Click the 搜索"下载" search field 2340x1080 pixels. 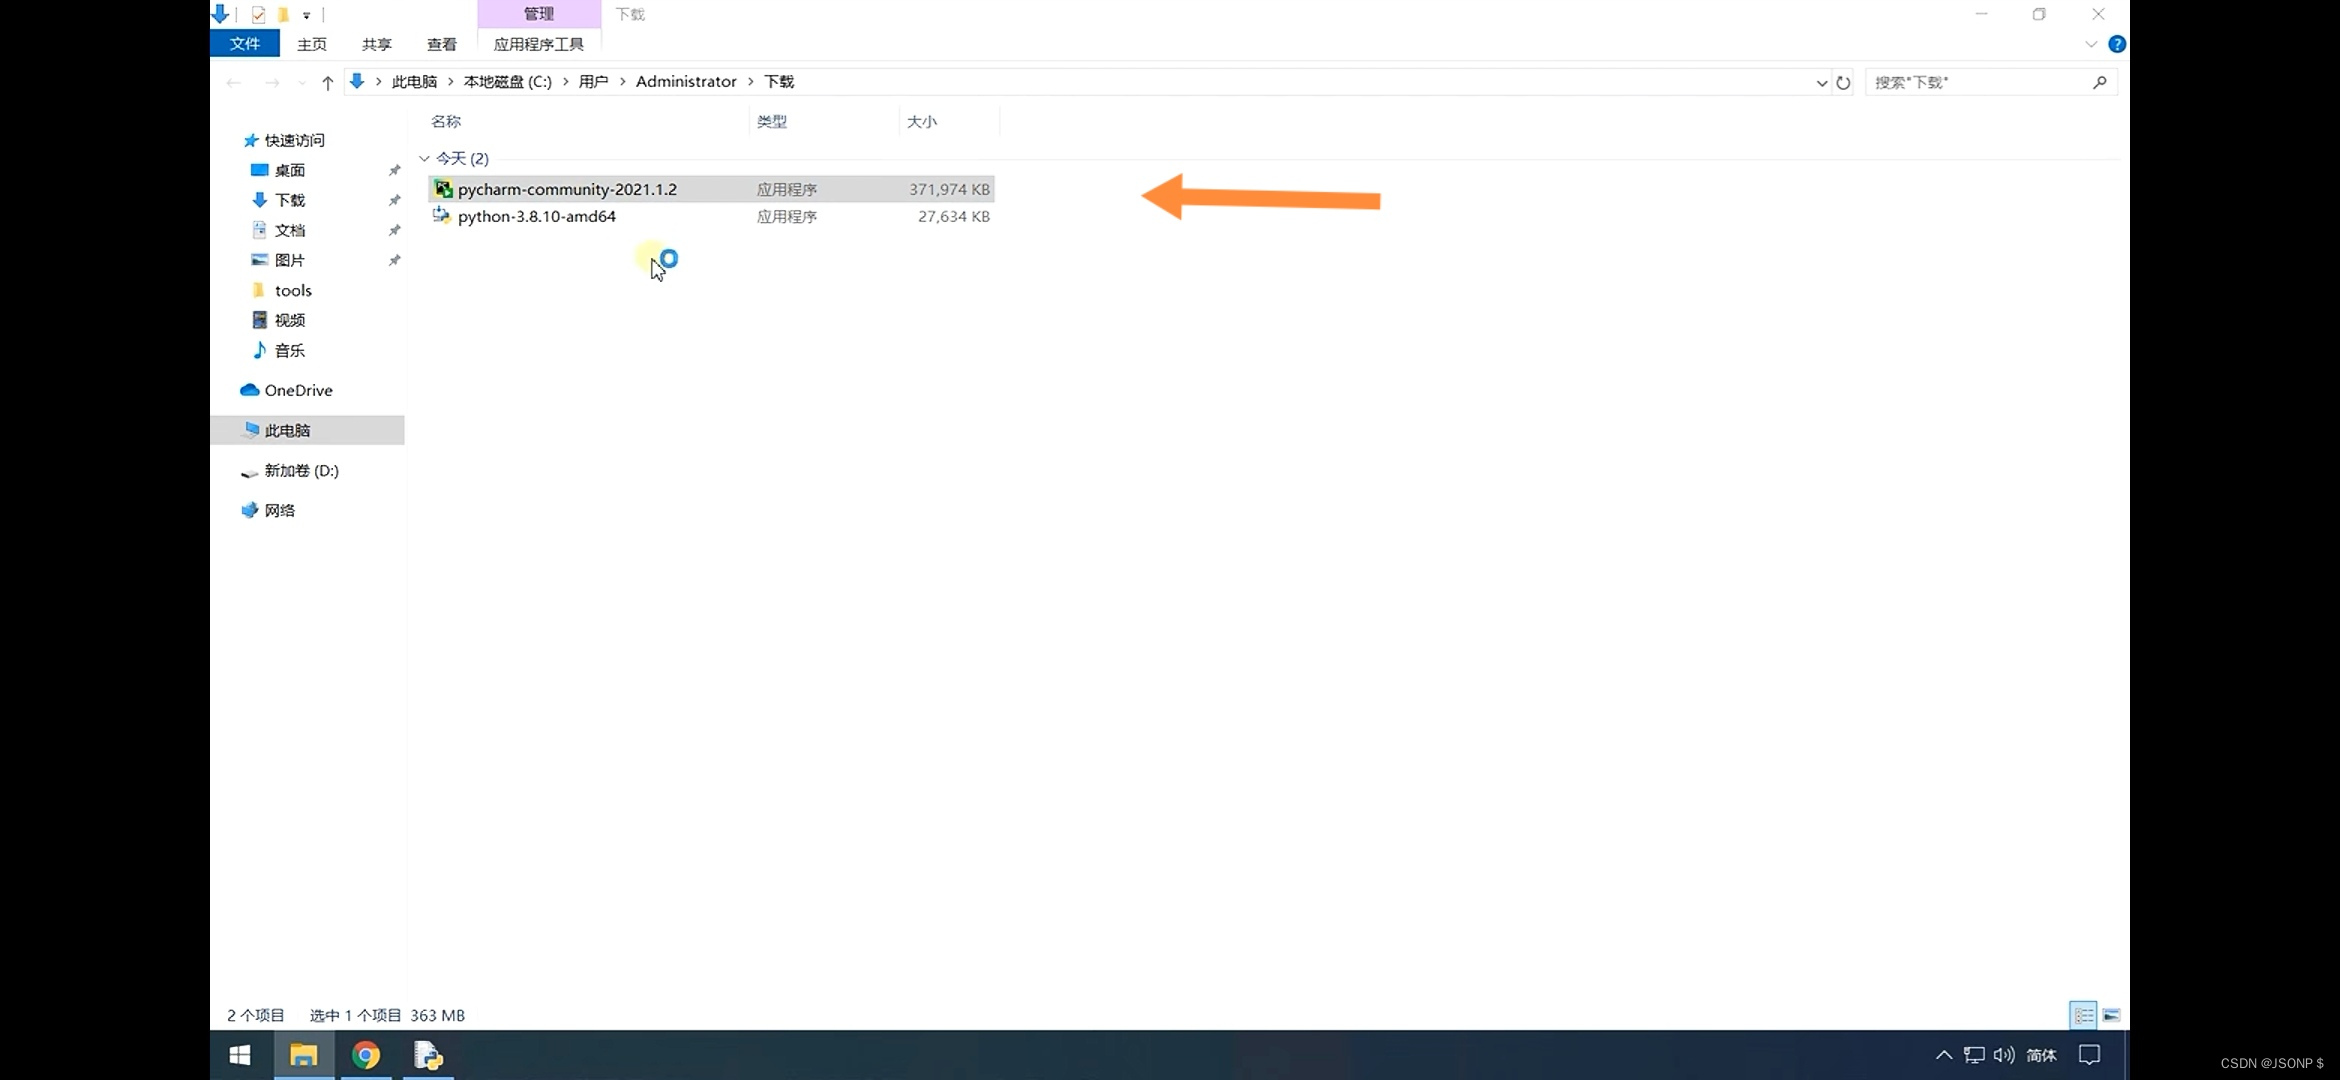1980,83
